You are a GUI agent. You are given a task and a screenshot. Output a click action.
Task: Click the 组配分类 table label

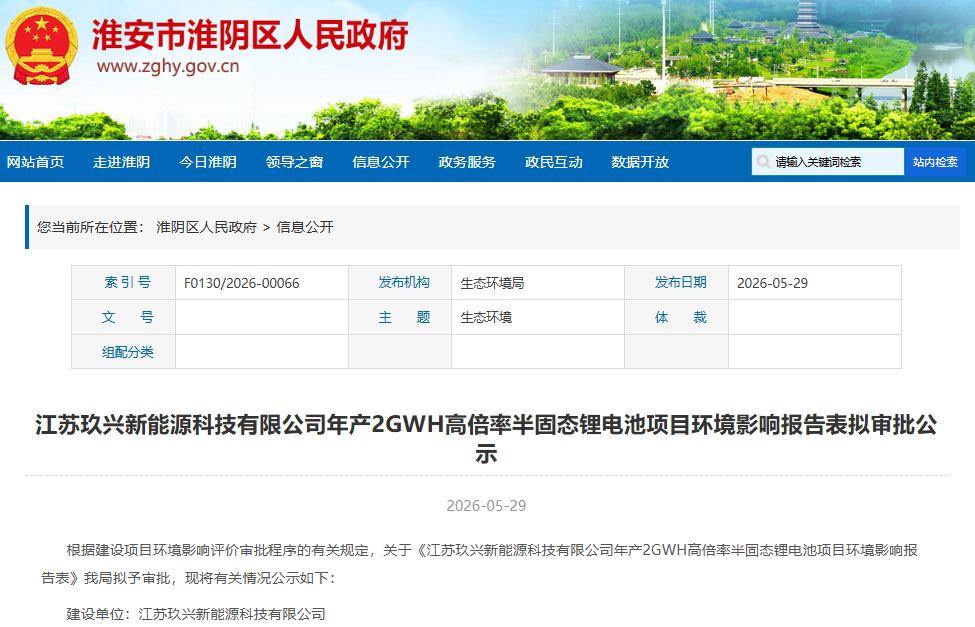127,352
